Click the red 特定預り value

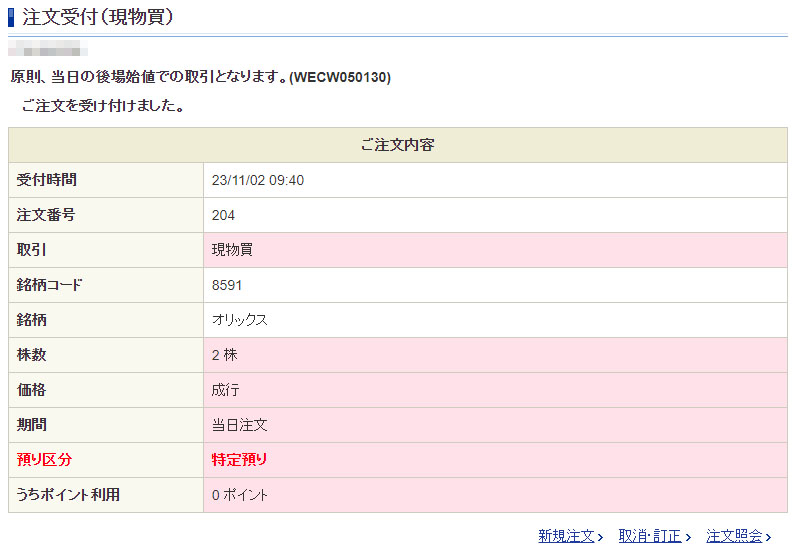pos(240,460)
